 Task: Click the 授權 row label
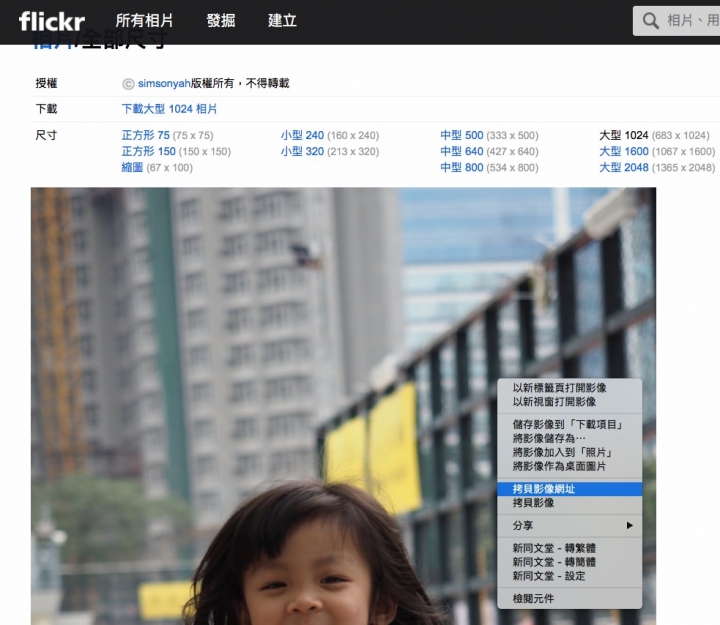tap(46, 83)
